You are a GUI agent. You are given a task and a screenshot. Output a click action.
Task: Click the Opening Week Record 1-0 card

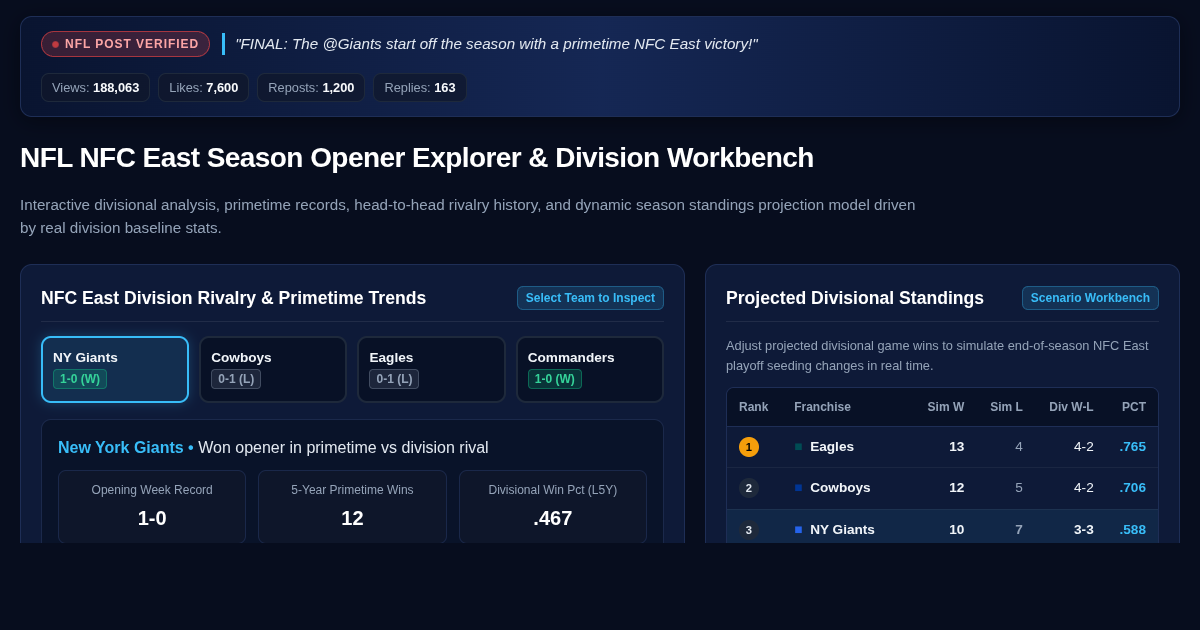[152, 507]
